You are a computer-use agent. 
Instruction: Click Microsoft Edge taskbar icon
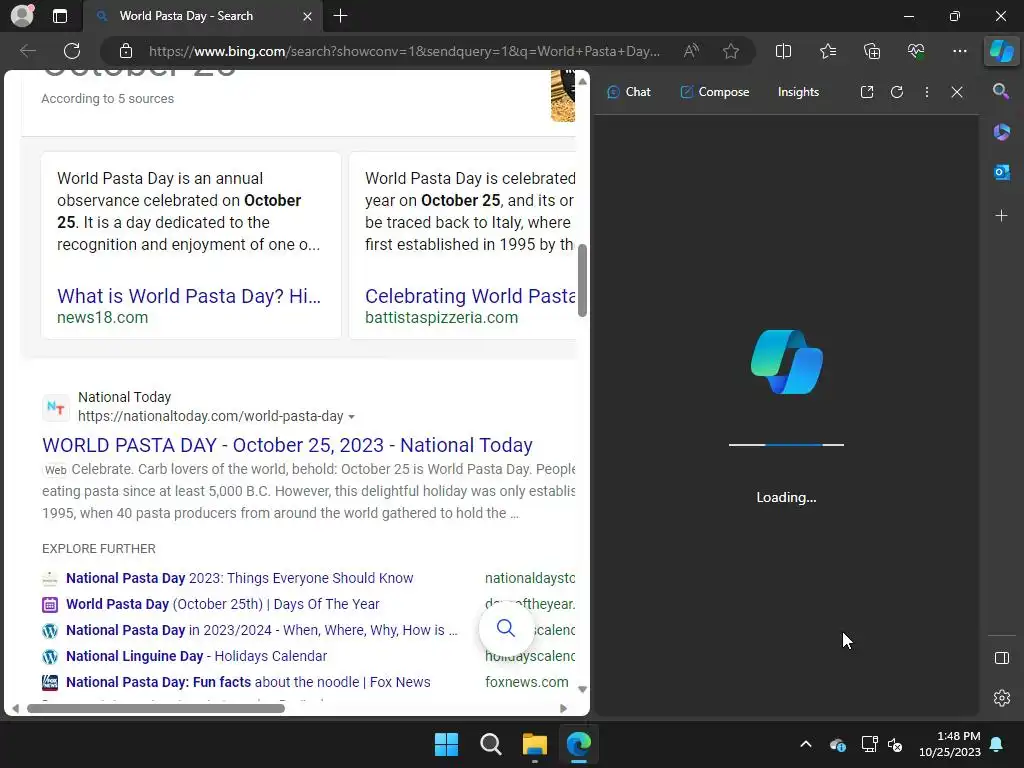(579, 744)
